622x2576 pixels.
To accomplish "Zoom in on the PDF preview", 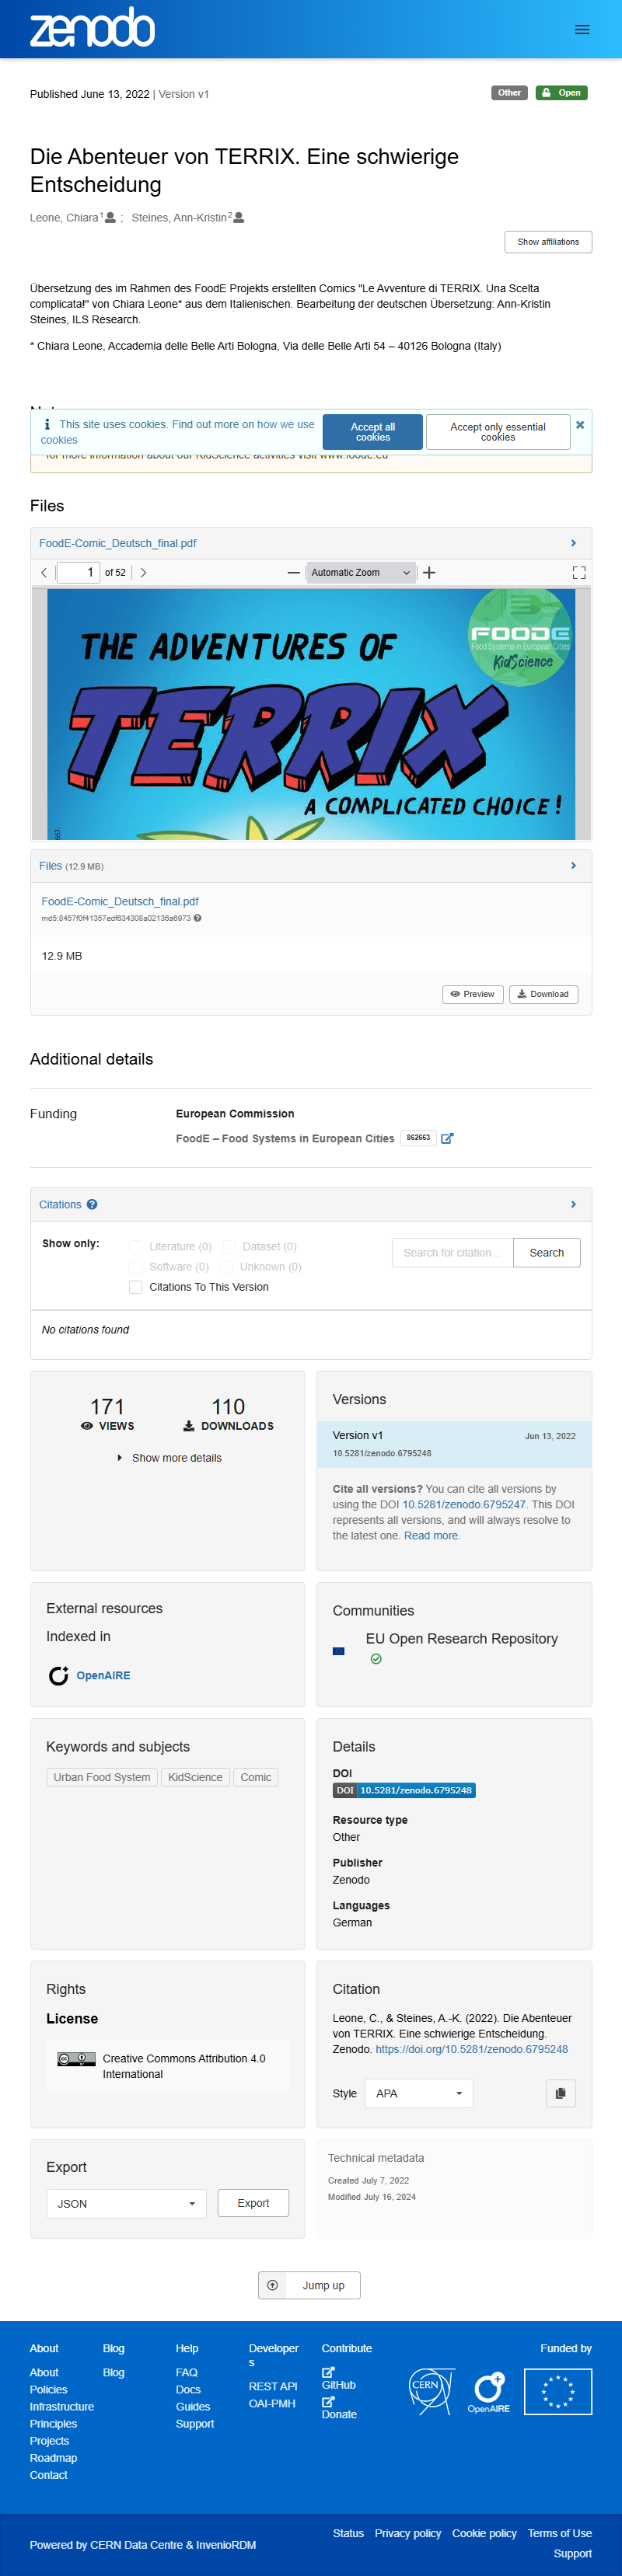I will click(429, 573).
